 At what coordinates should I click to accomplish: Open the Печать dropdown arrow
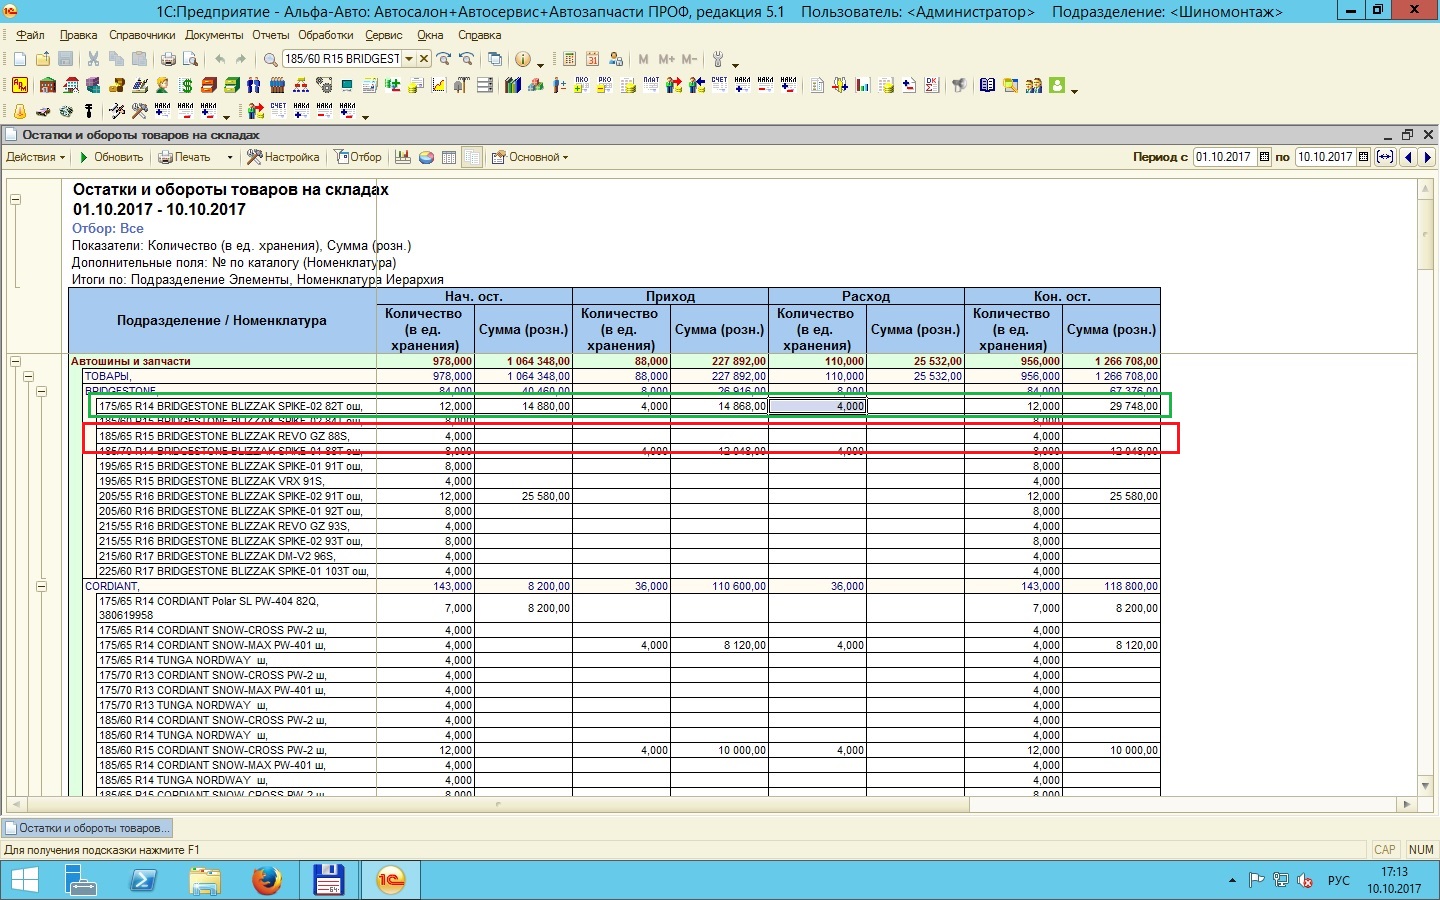click(230, 157)
